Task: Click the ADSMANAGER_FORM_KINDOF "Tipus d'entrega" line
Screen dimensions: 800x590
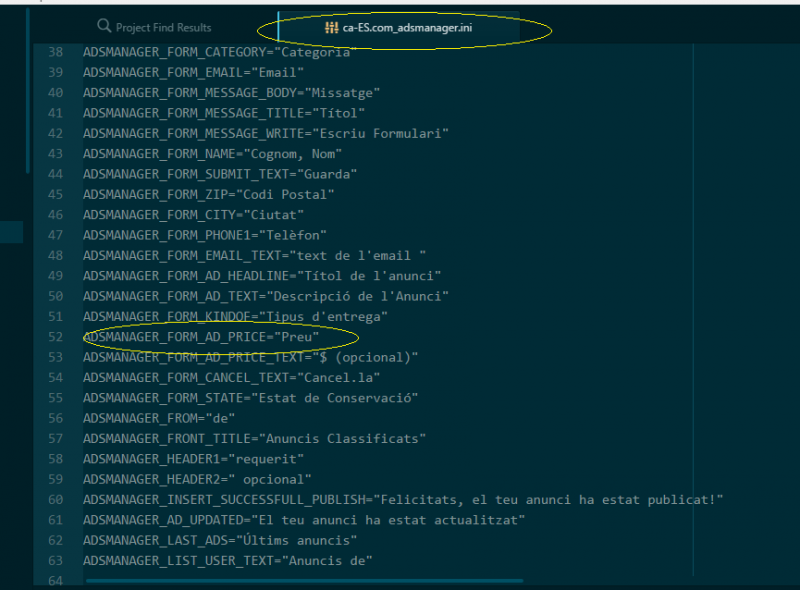Action: (x=235, y=316)
